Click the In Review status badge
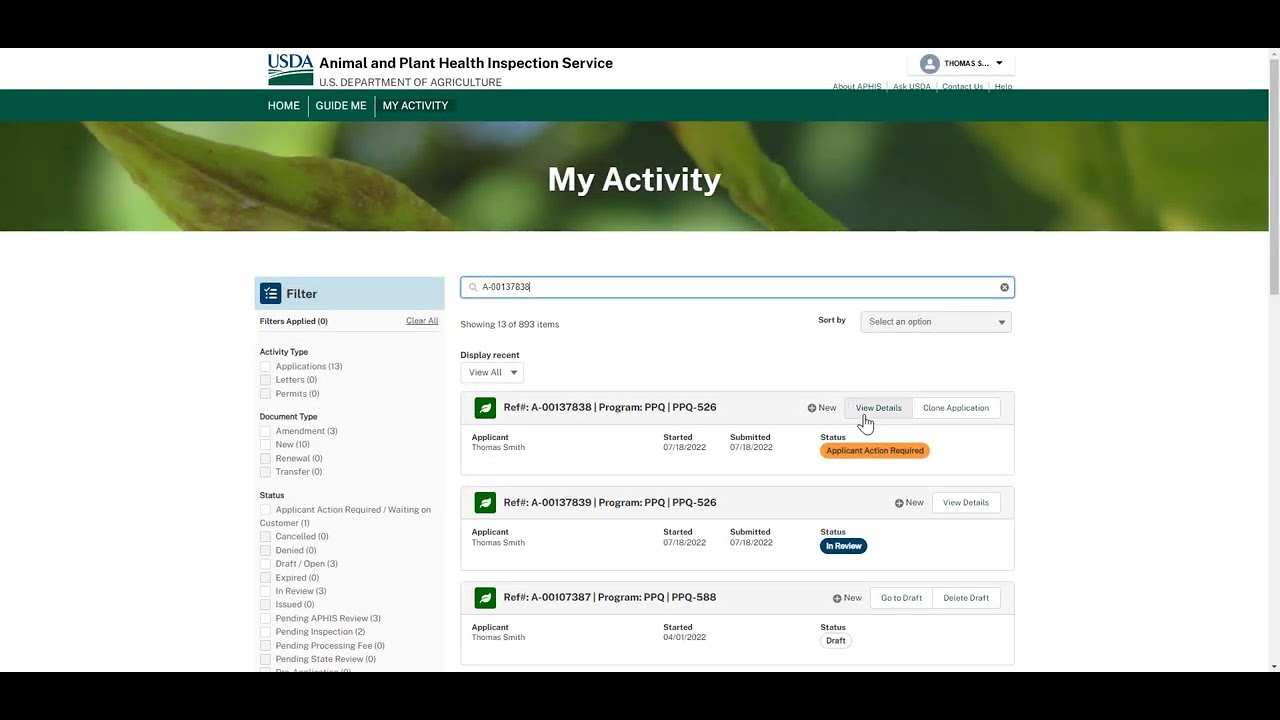This screenshot has width=1280, height=720. [843, 546]
